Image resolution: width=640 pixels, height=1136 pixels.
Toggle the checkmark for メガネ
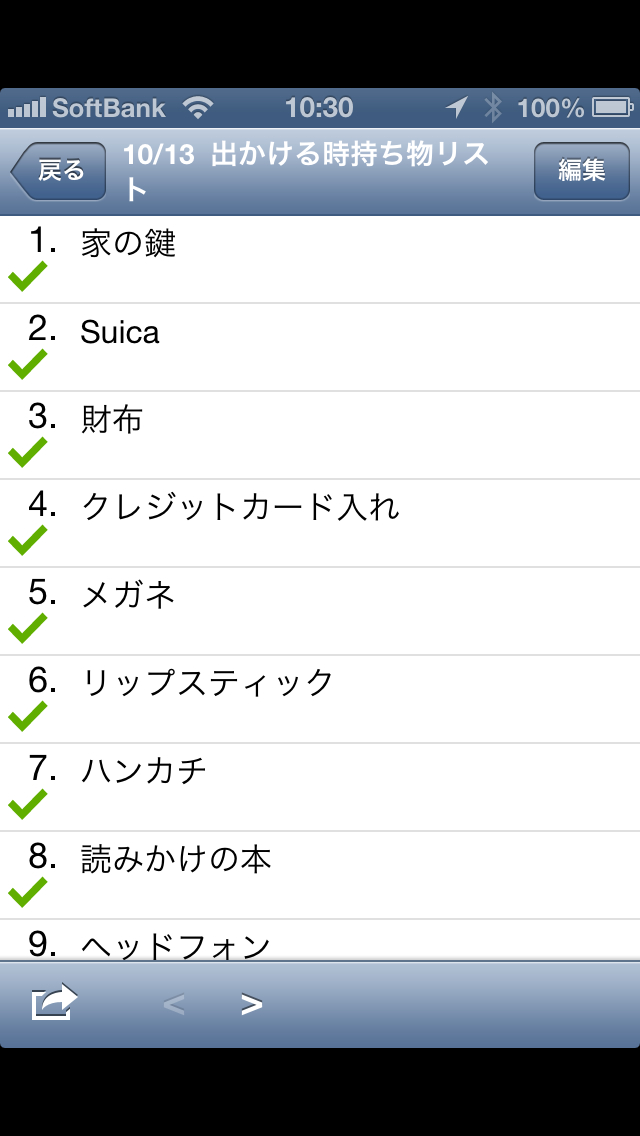pyautogui.click(x=28, y=627)
